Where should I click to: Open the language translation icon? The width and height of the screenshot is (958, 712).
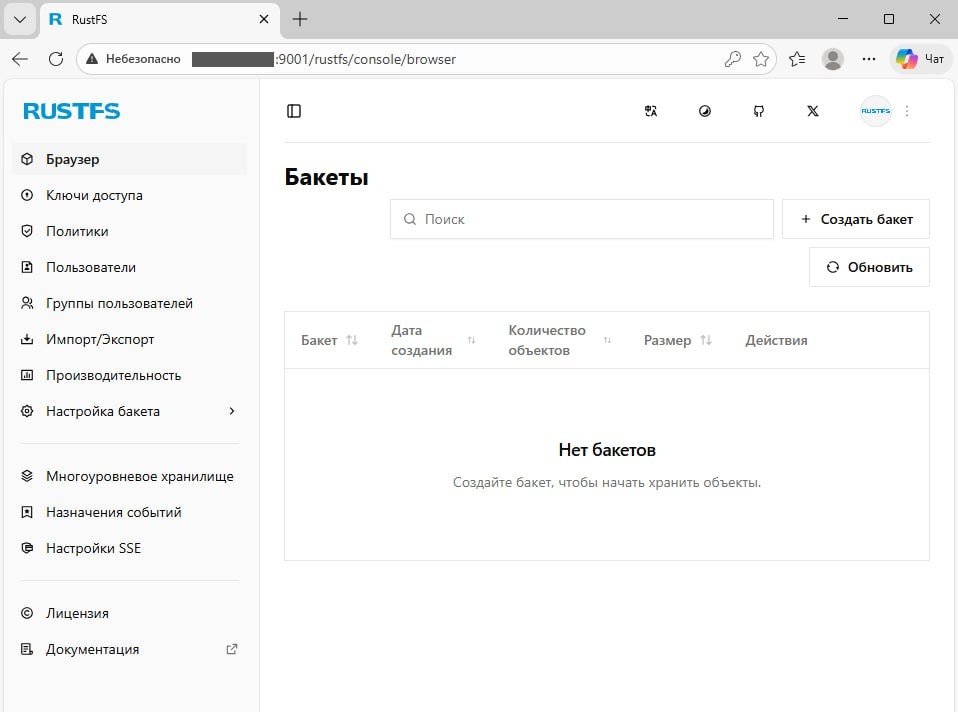(x=651, y=111)
